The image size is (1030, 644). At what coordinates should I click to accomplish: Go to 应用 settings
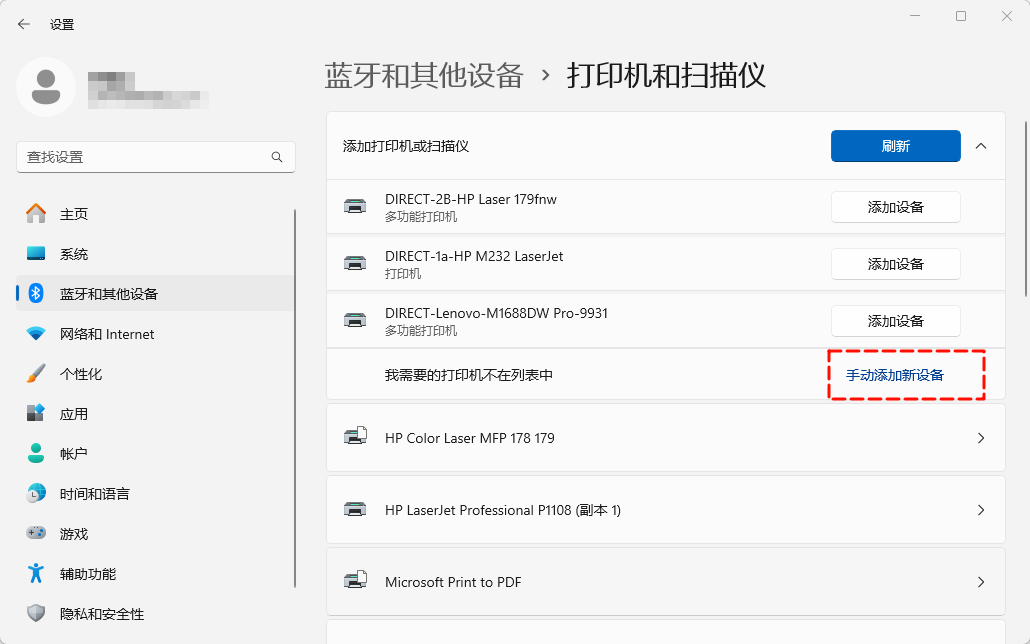(x=74, y=414)
